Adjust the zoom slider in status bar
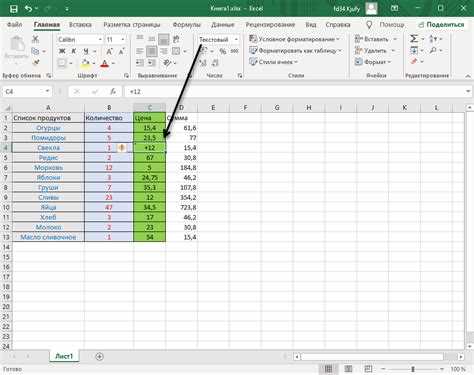The width and height of the screenshot is (474, 375). tap(413, 369)
